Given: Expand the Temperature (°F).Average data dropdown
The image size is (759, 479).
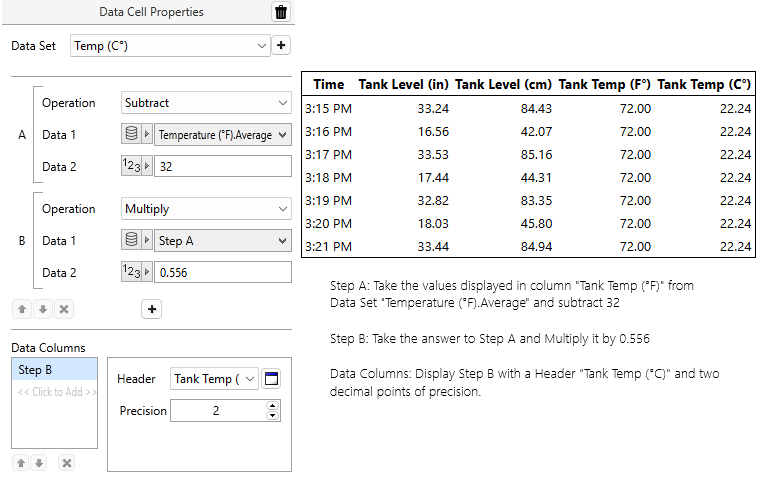Looking at the screenshot, I should click(x=222, y=134).
